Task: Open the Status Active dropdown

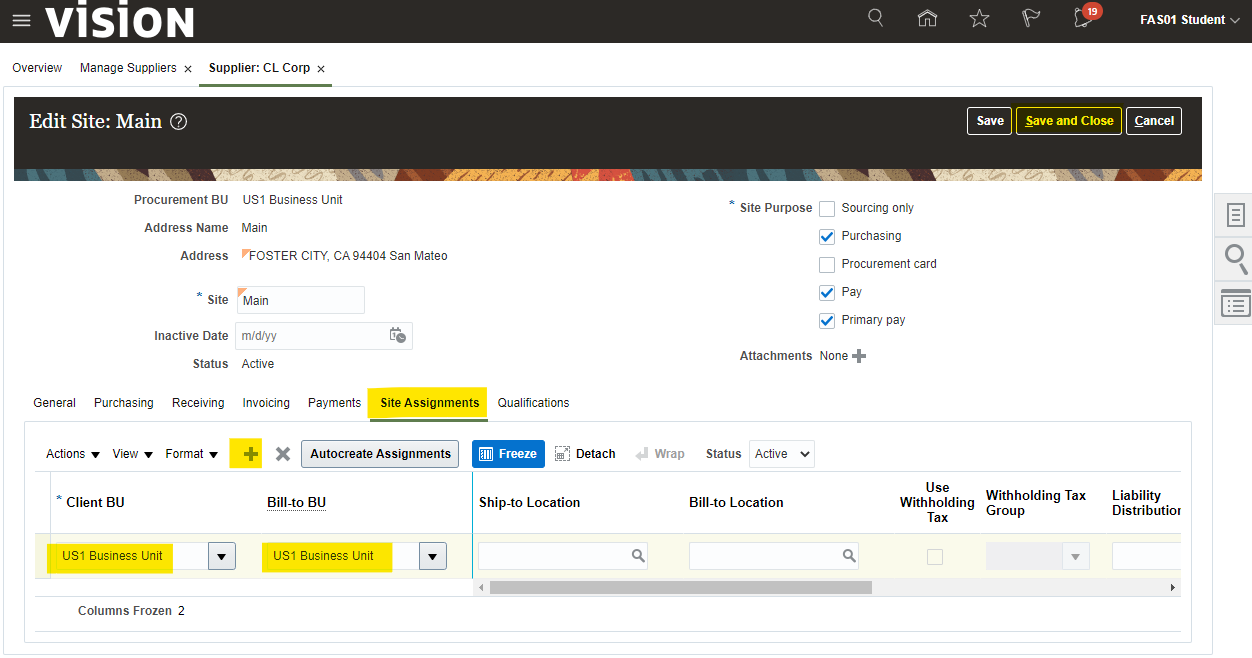Action: pos(783,454)
